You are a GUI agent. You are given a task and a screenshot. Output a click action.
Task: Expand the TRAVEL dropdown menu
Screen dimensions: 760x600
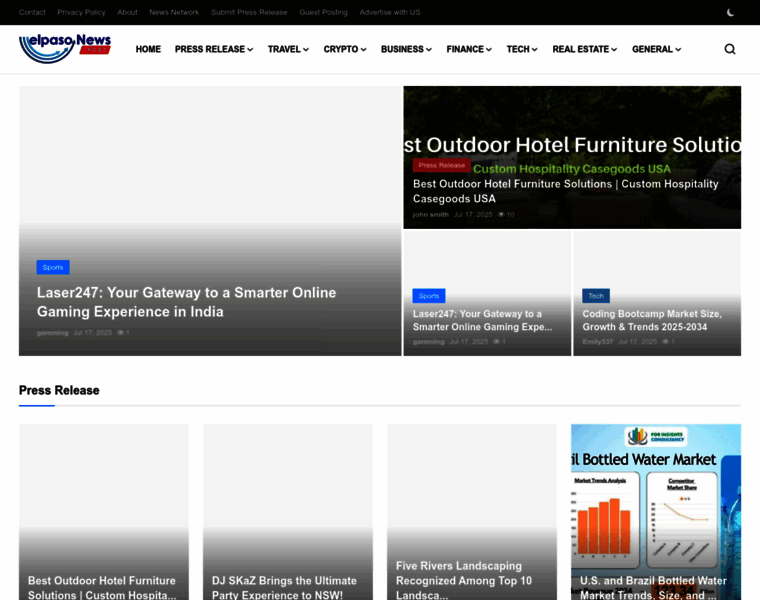[288, 49]
